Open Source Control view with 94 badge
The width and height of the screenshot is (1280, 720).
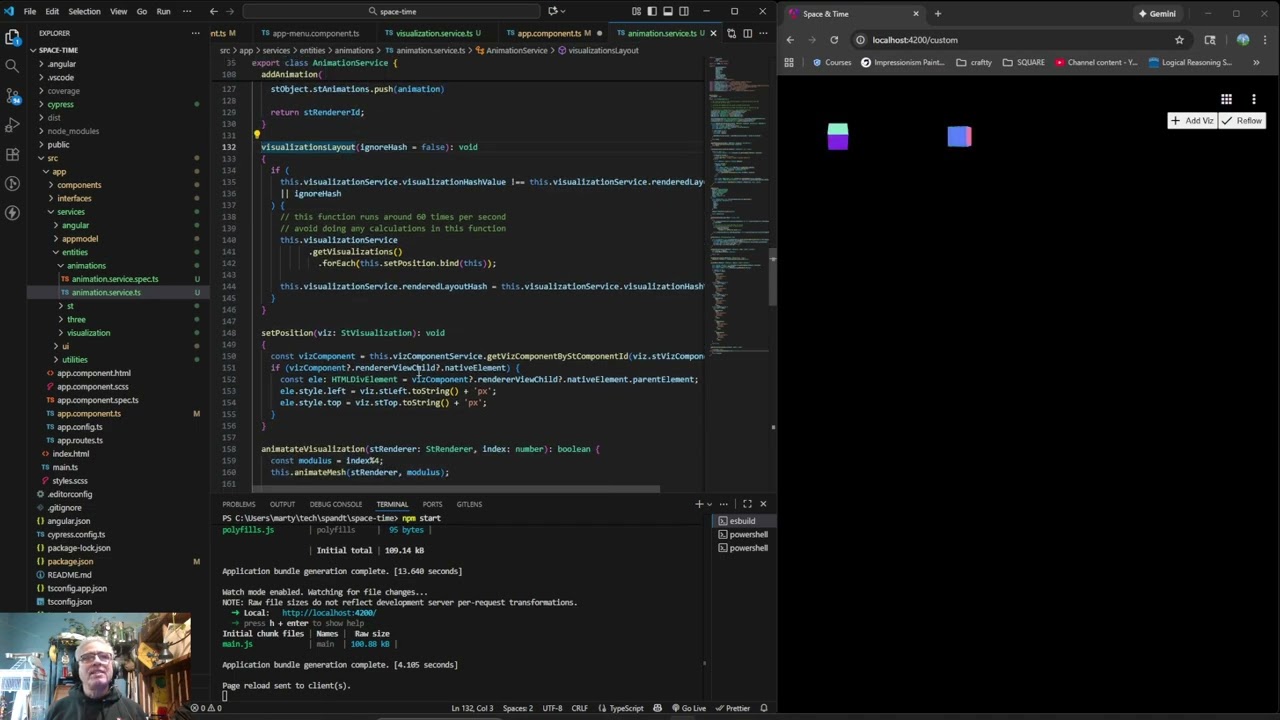point(12,95)
